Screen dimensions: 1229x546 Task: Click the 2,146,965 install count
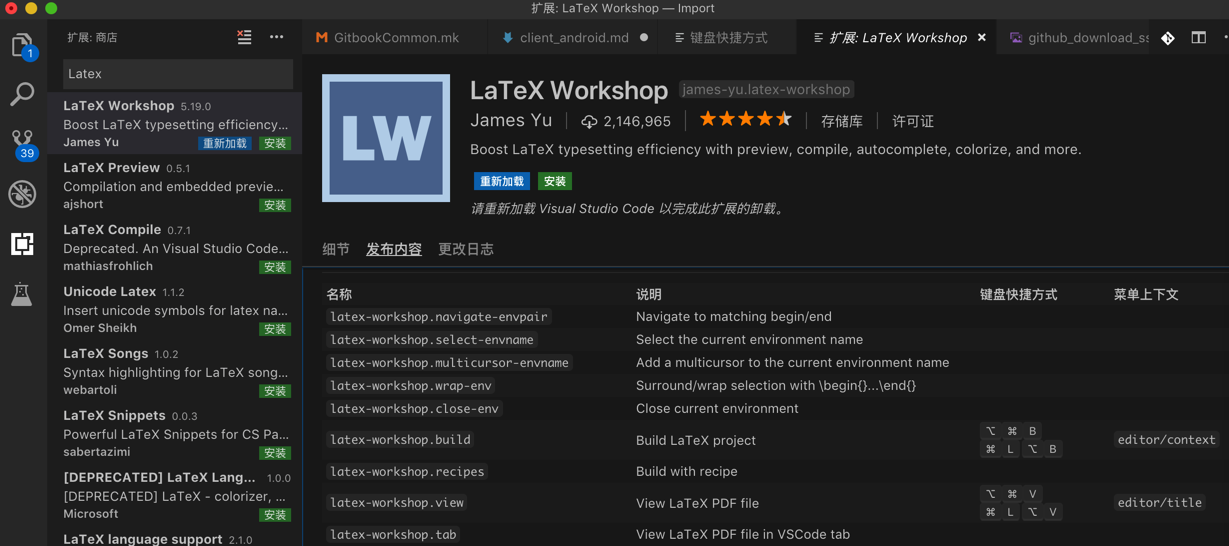(x=637, y=121)
